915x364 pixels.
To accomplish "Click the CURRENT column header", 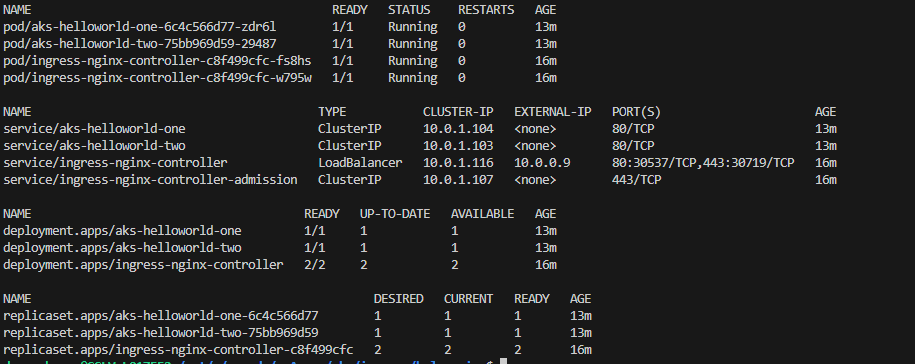I will 469,299.
